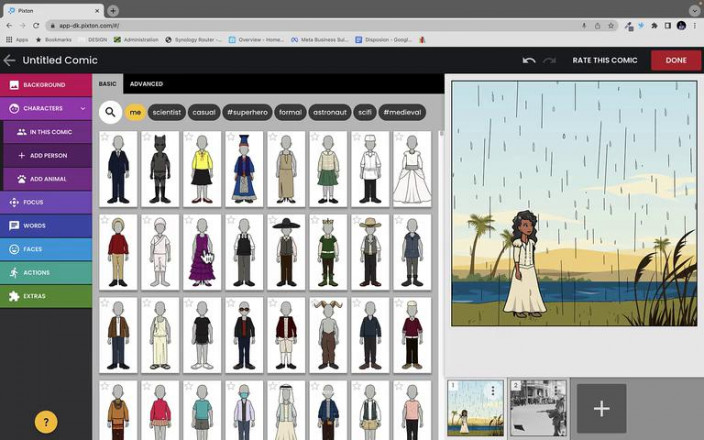Open the yellow help question mark
The width and height of the screenshot is (704, 440).
pyautogui.click(x=46, y=421)
